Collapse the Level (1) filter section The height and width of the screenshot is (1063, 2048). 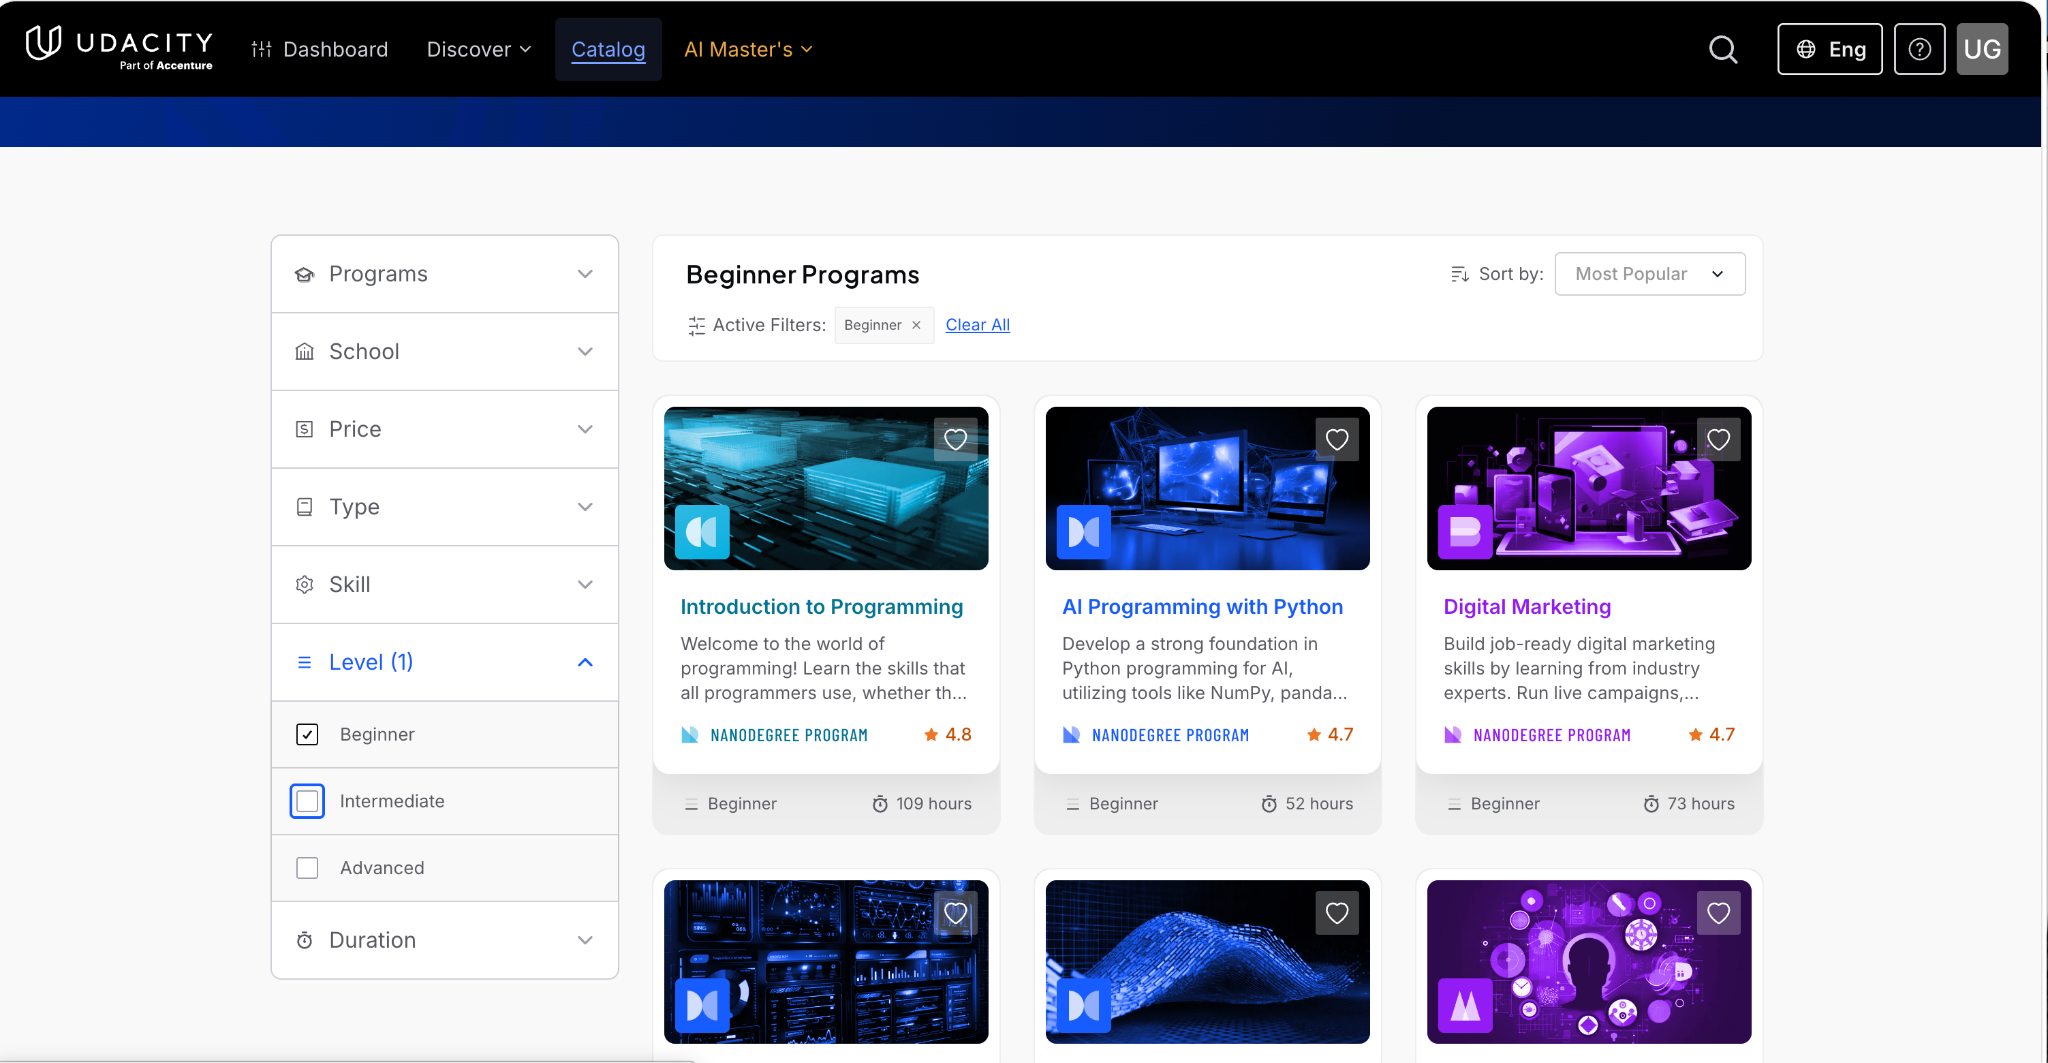tap(445, 662)
